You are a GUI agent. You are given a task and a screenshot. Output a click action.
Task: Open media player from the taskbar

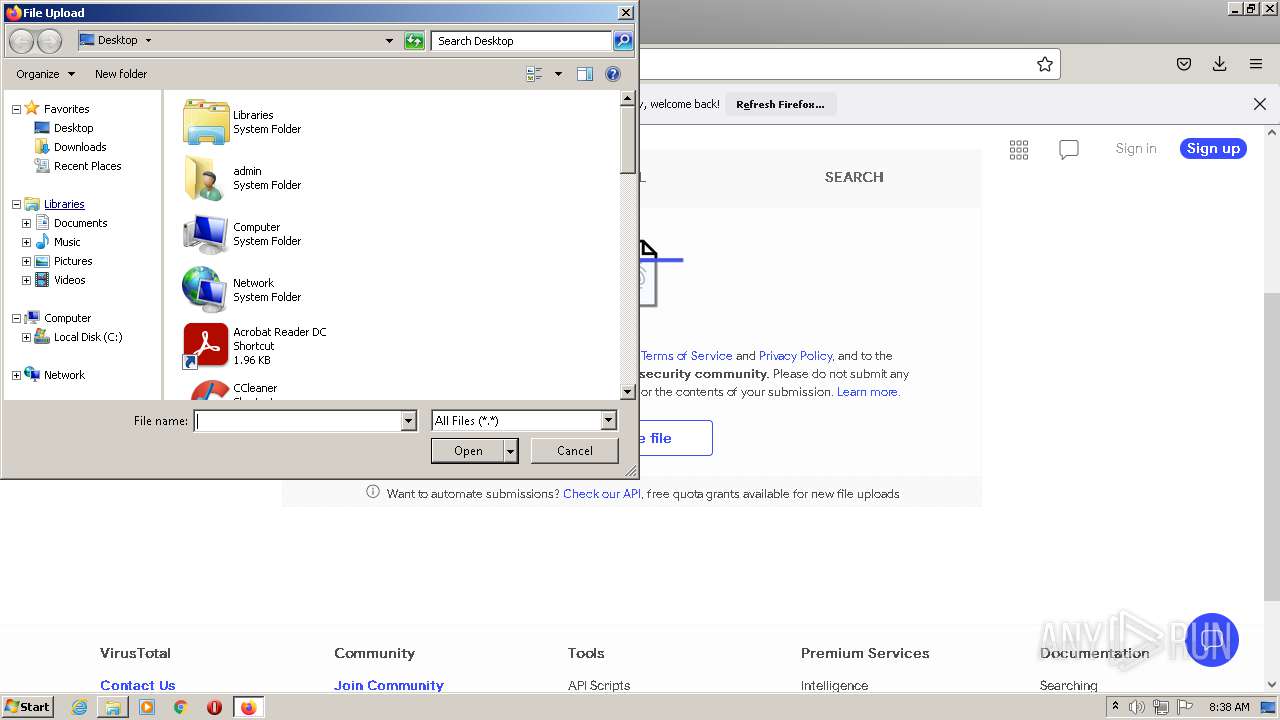(x=147, y=707)
